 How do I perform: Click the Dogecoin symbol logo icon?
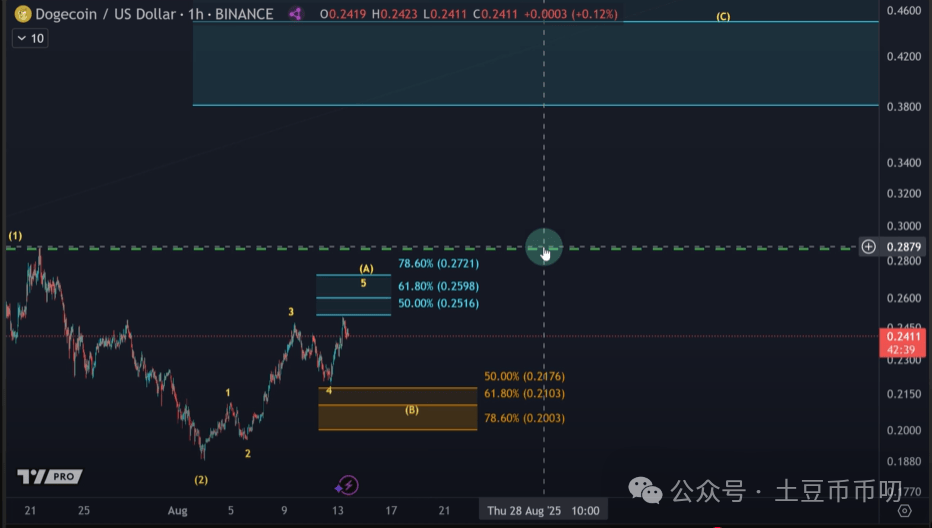click(x=23, y=14)
